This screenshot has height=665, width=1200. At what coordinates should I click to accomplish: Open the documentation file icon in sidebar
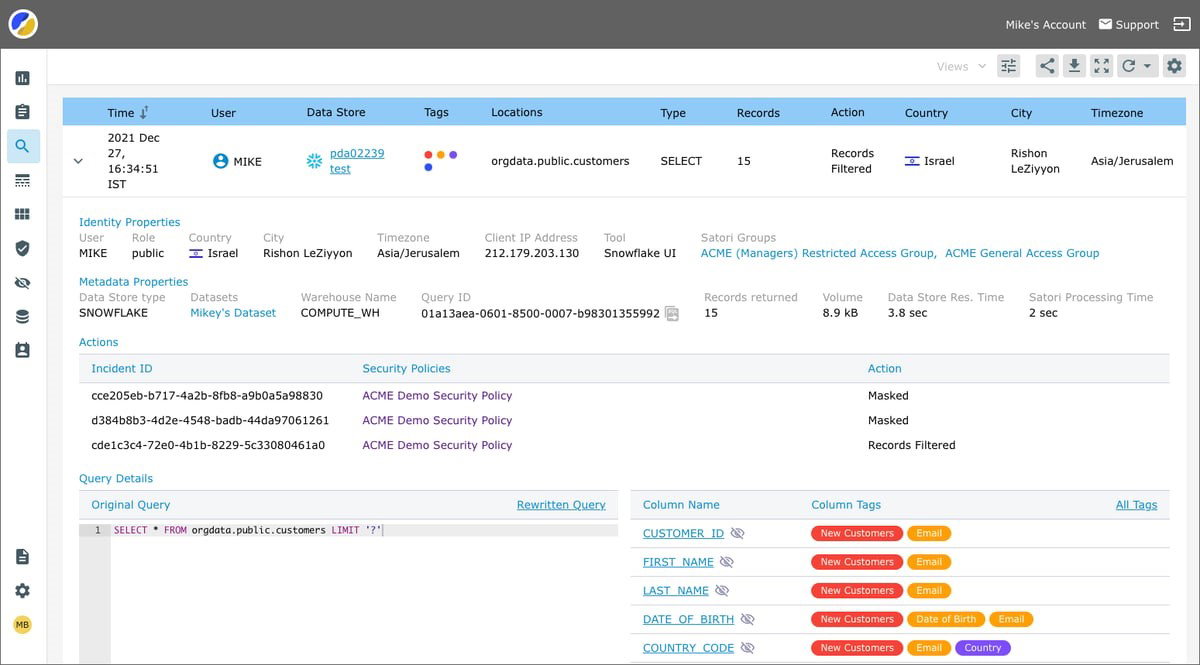[23, 557]
